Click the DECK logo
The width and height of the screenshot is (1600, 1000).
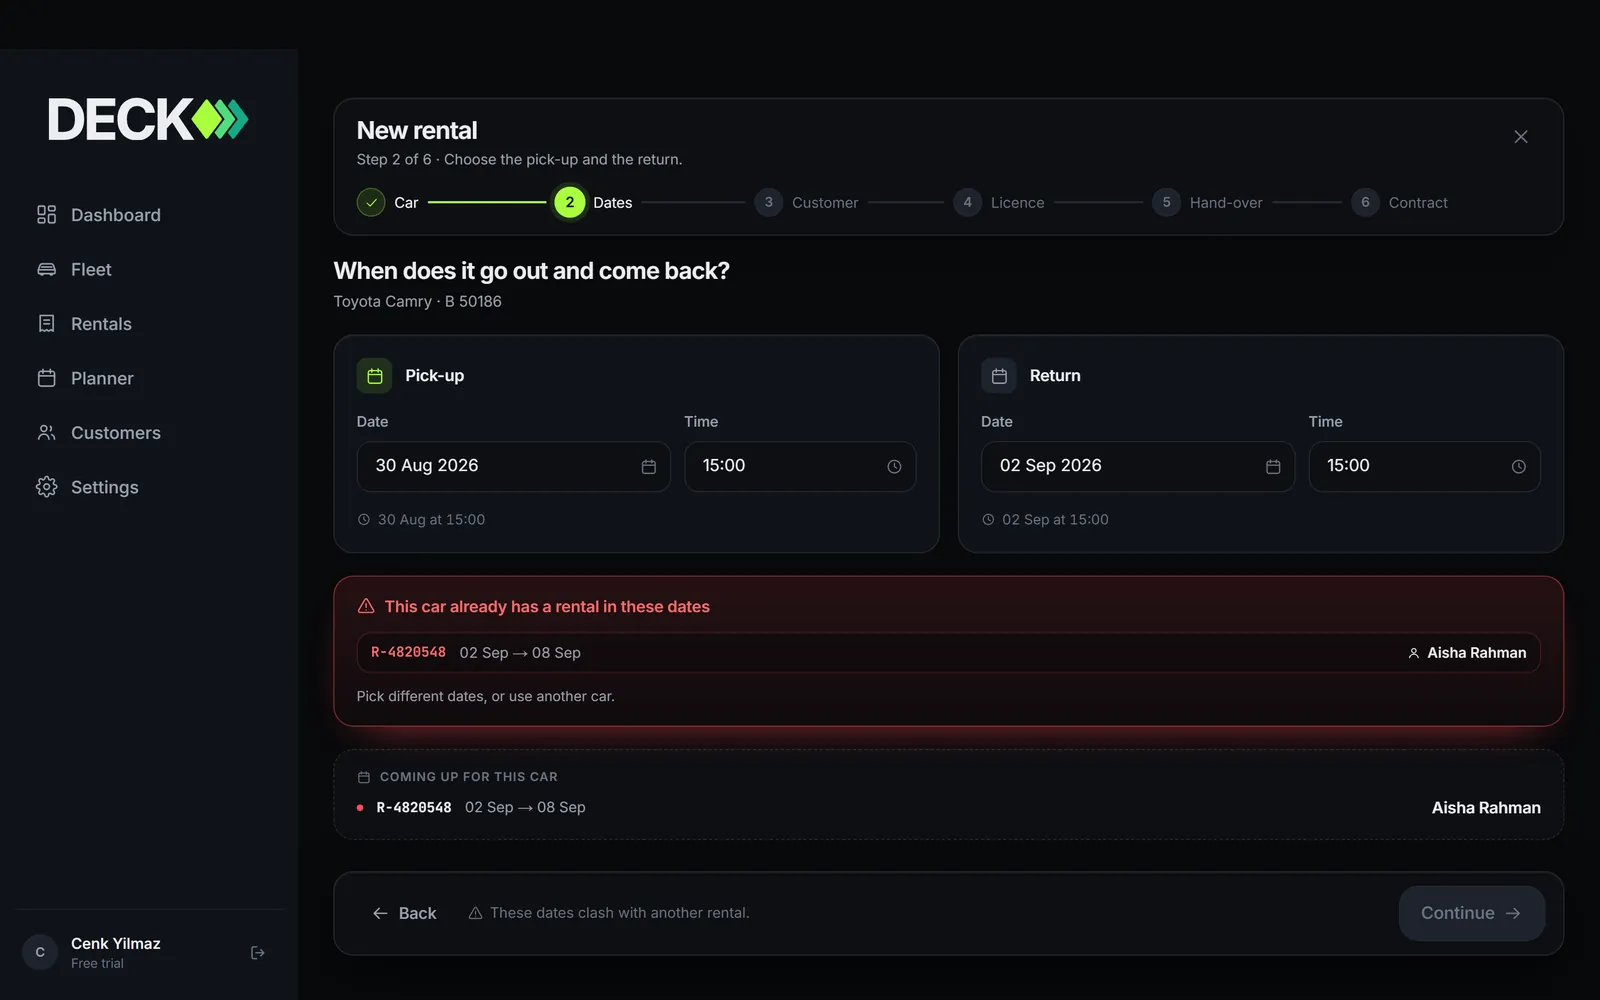(148, 119)
